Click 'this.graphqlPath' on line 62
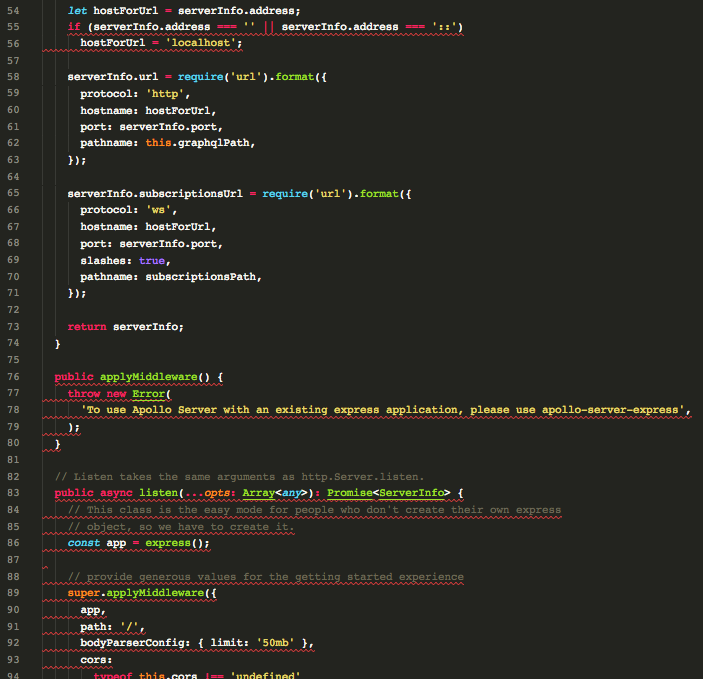This screenshot has width=703, height=679. tap(197, 143)
